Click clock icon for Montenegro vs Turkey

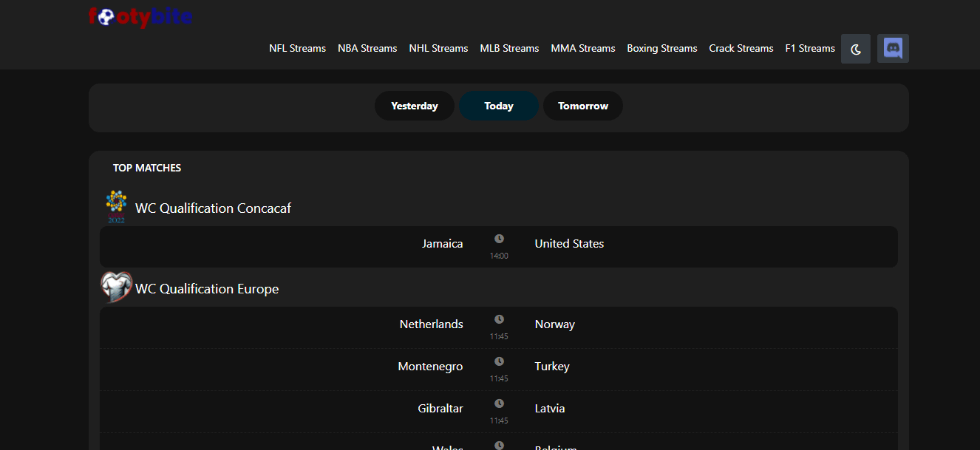(499, 361)
